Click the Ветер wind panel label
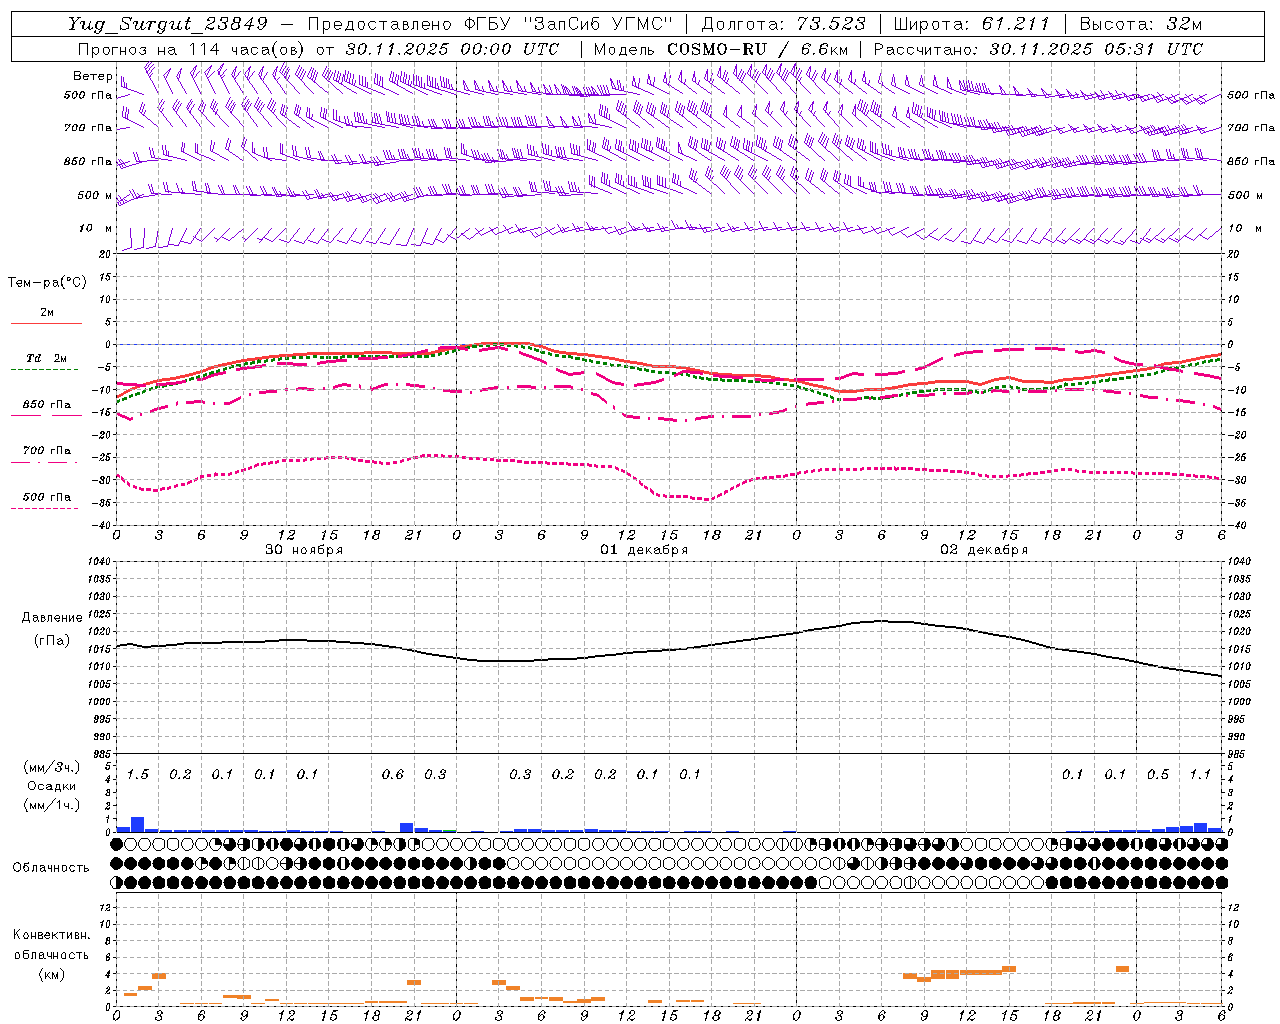Image resolution: width=1280 pixels, height=1024 pixels. tap(93, 76)
